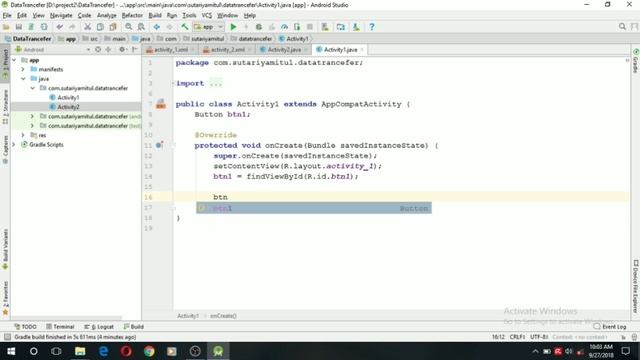
Task: Click the Copy toolbar icon
Action: (100, 27)
